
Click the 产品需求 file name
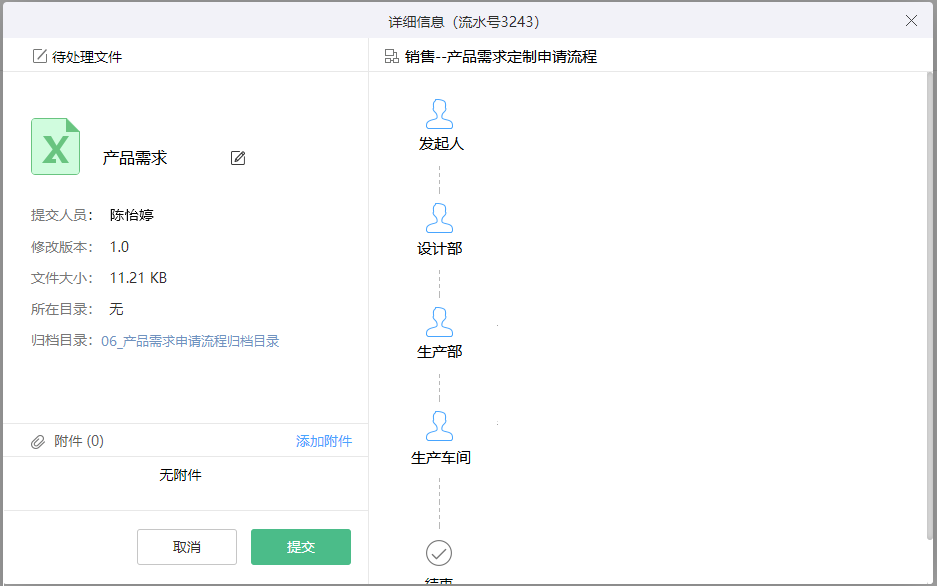135,158
